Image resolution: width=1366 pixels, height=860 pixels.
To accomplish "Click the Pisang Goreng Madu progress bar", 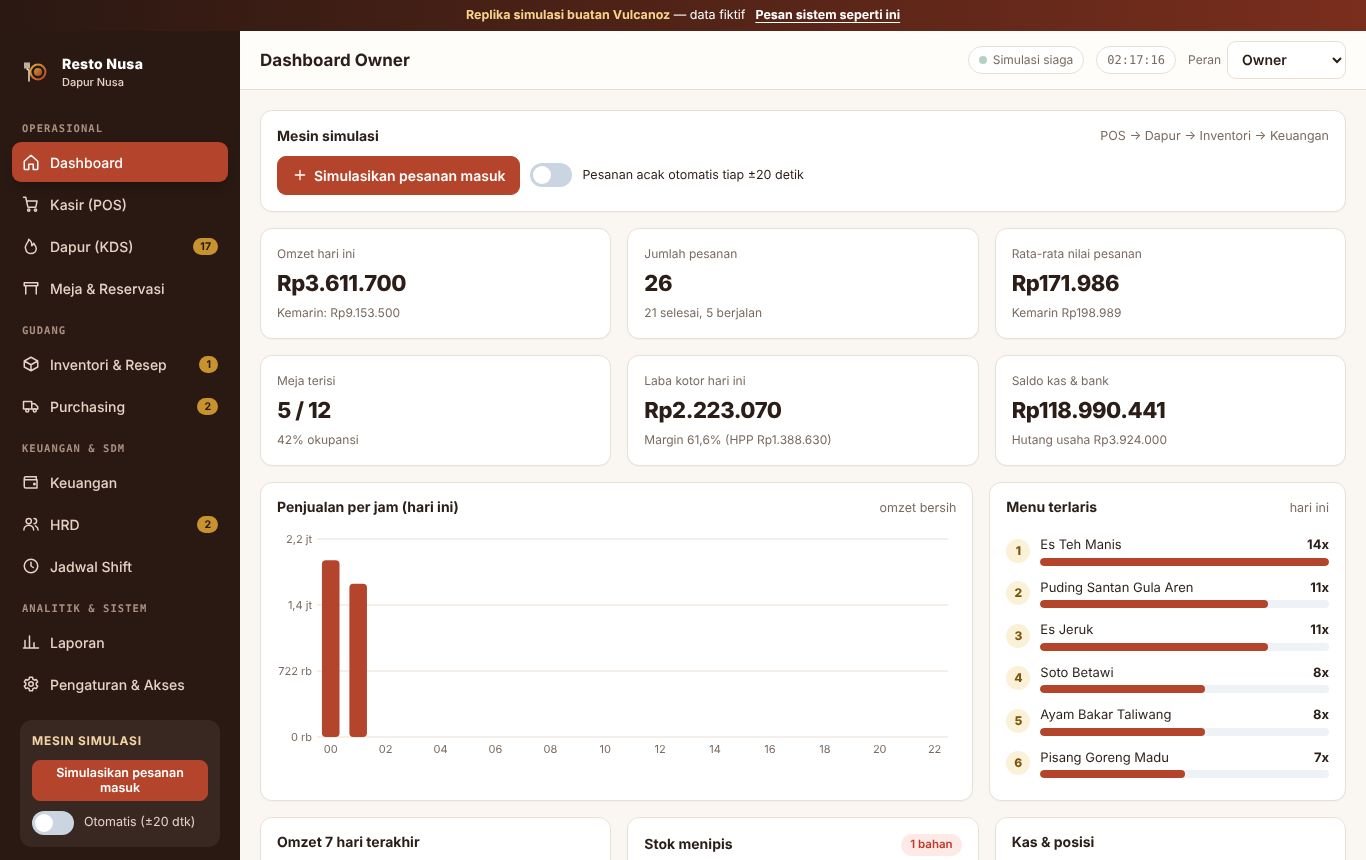I will (1184, 774).
